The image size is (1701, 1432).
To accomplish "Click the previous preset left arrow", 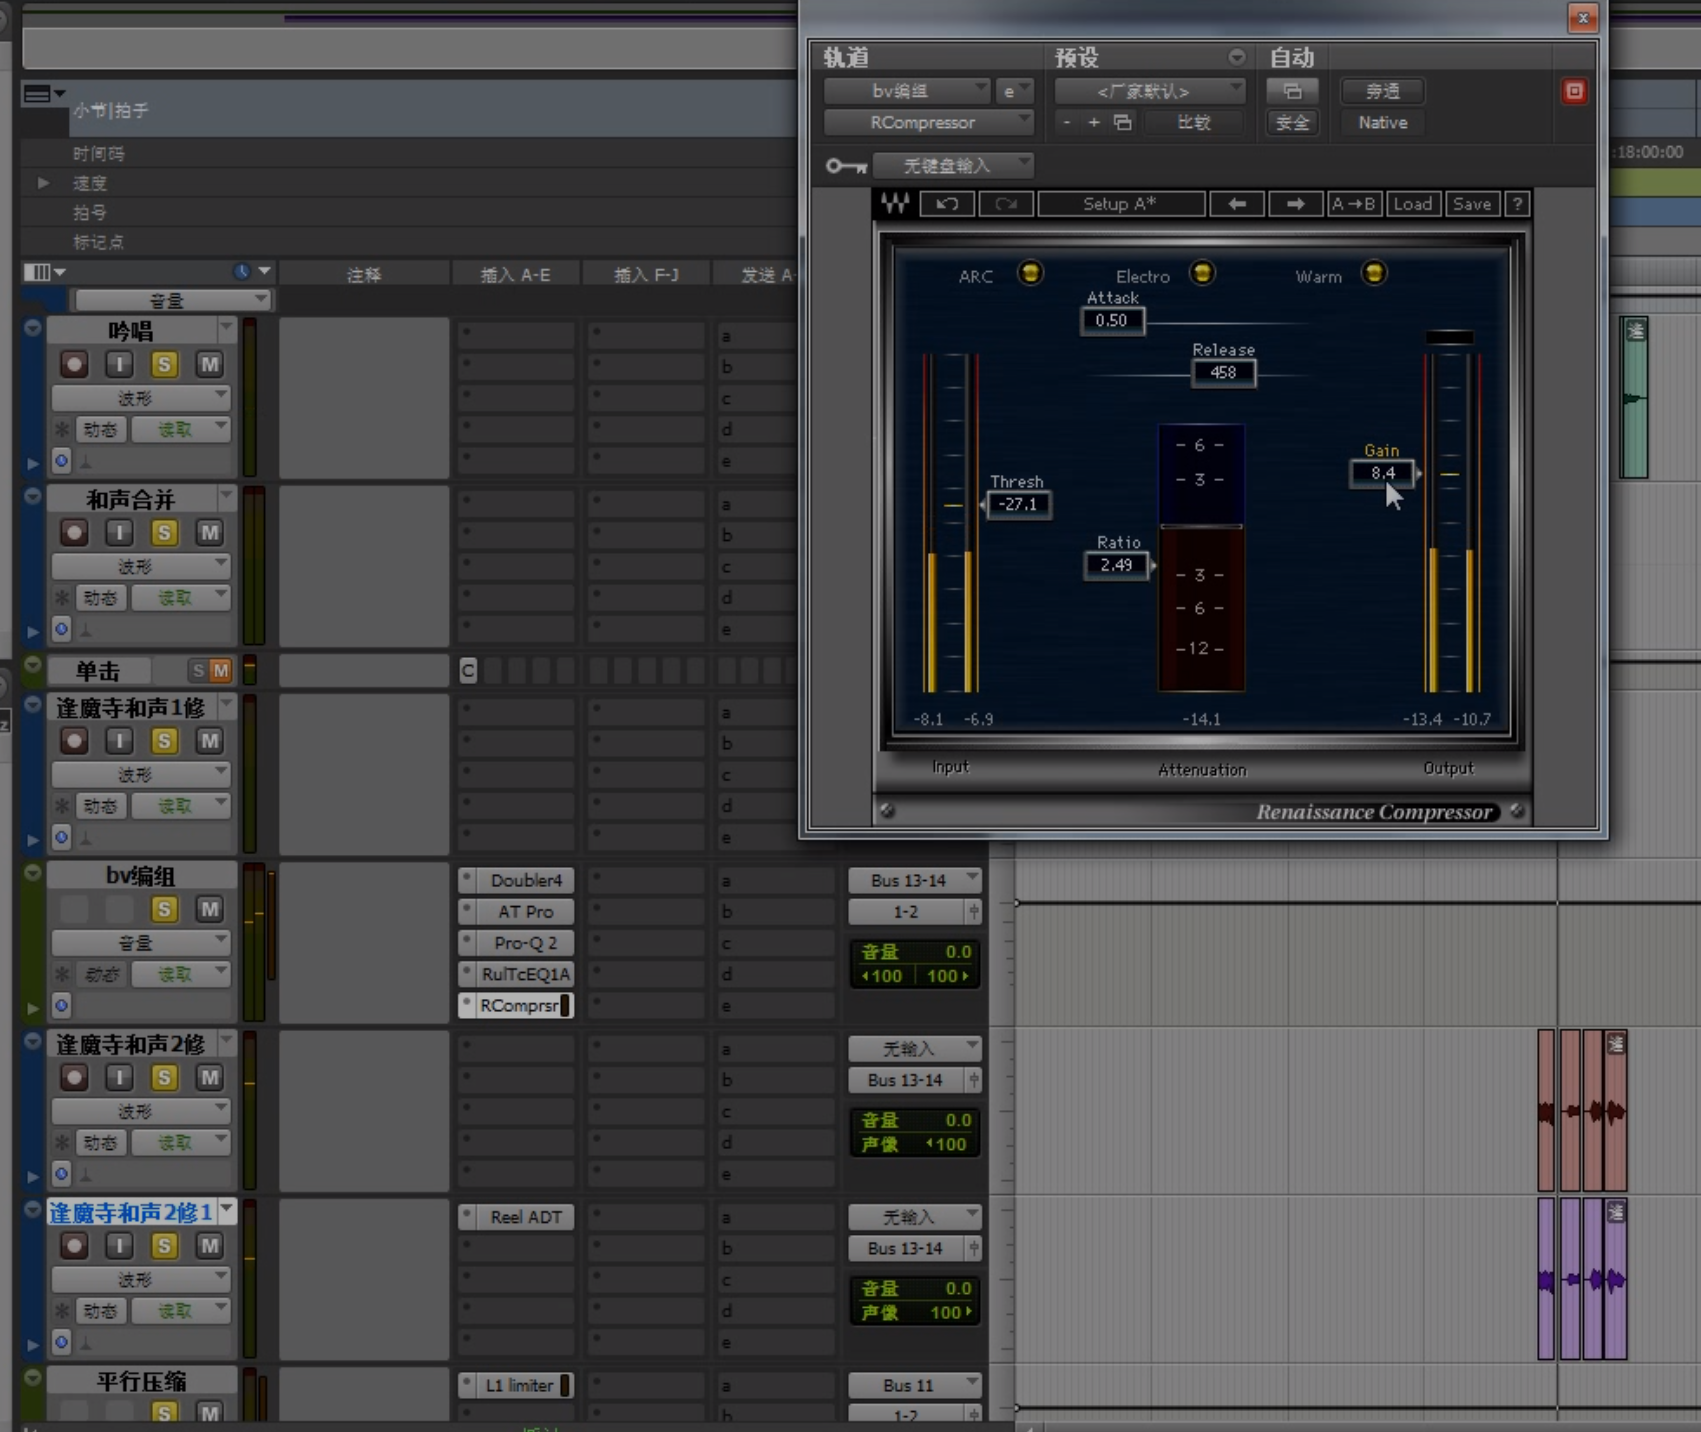I will (1237, 204).
